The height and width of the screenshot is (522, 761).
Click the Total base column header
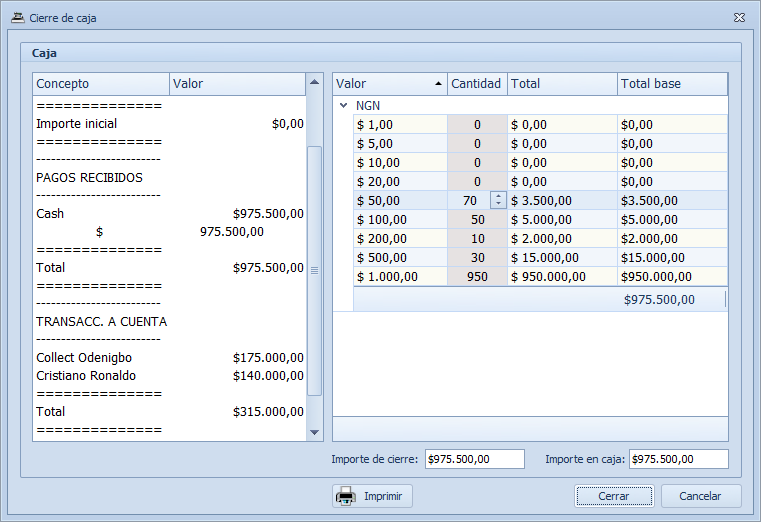(671, 84)
